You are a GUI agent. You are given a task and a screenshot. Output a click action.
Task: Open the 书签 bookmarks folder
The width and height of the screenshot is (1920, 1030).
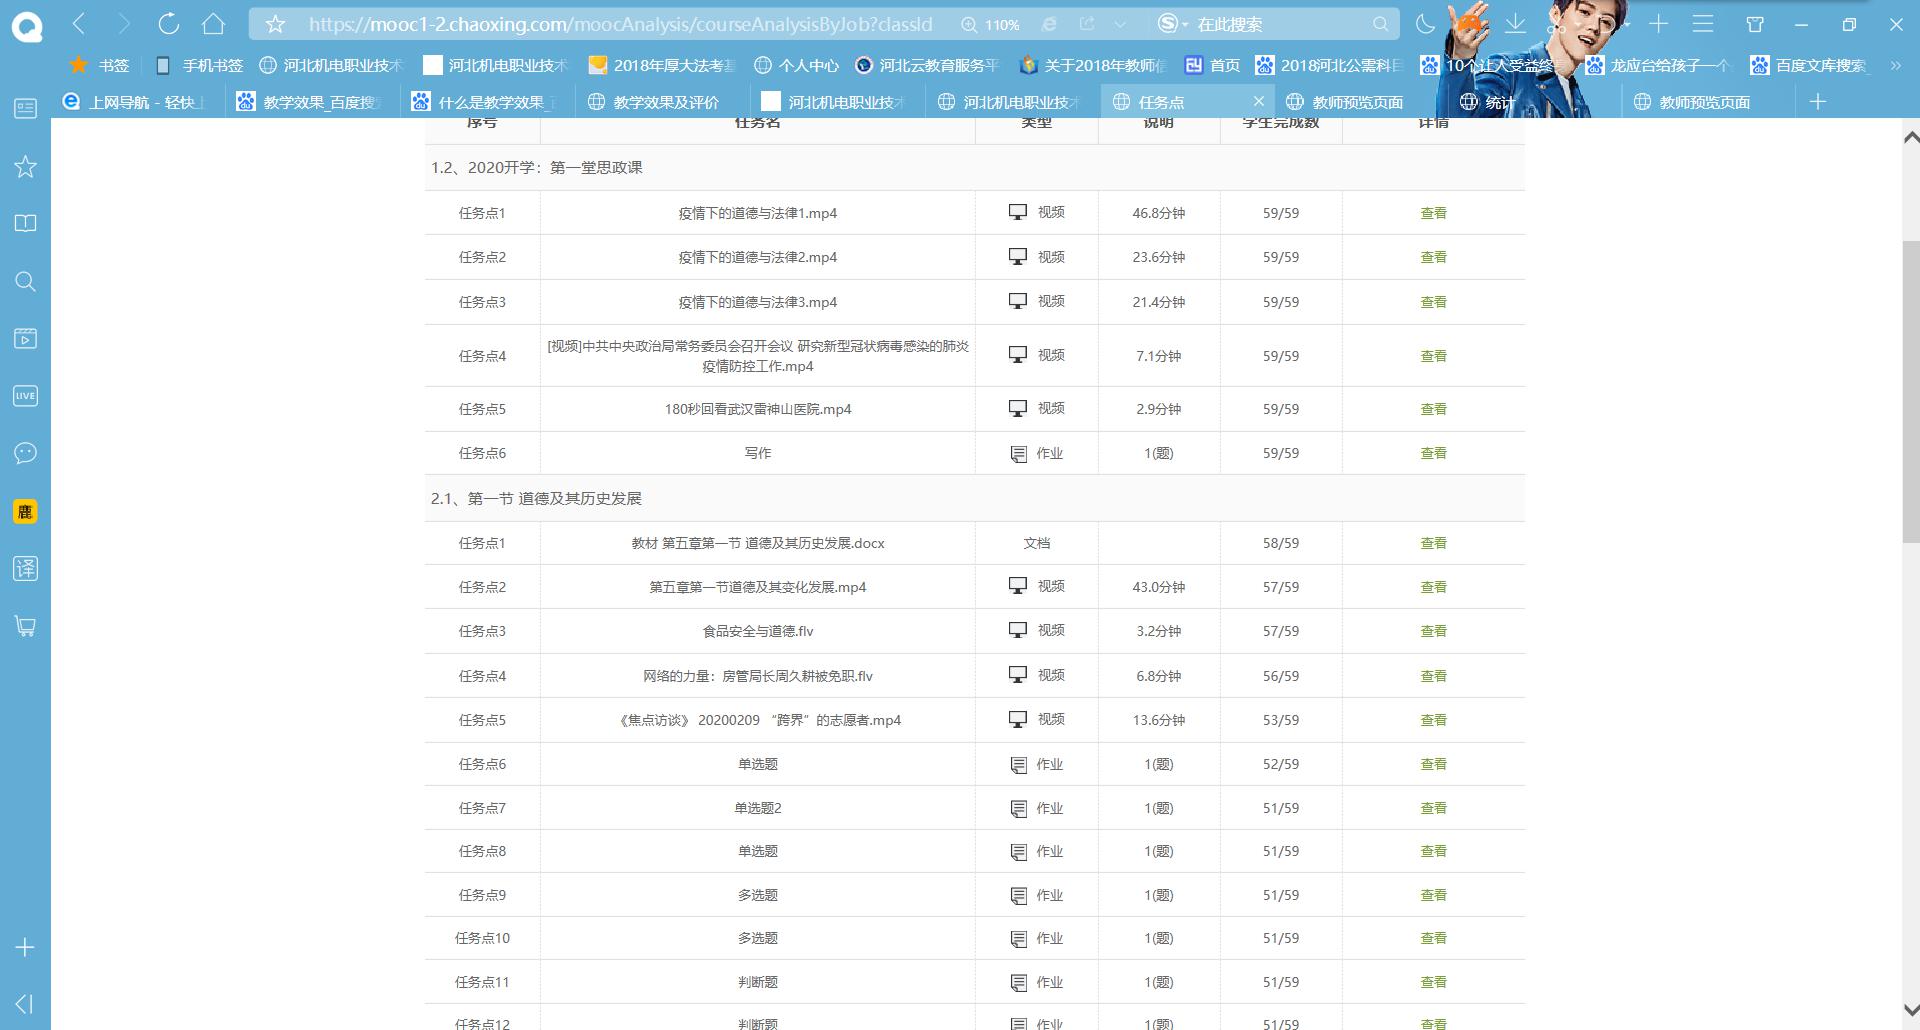100,65
